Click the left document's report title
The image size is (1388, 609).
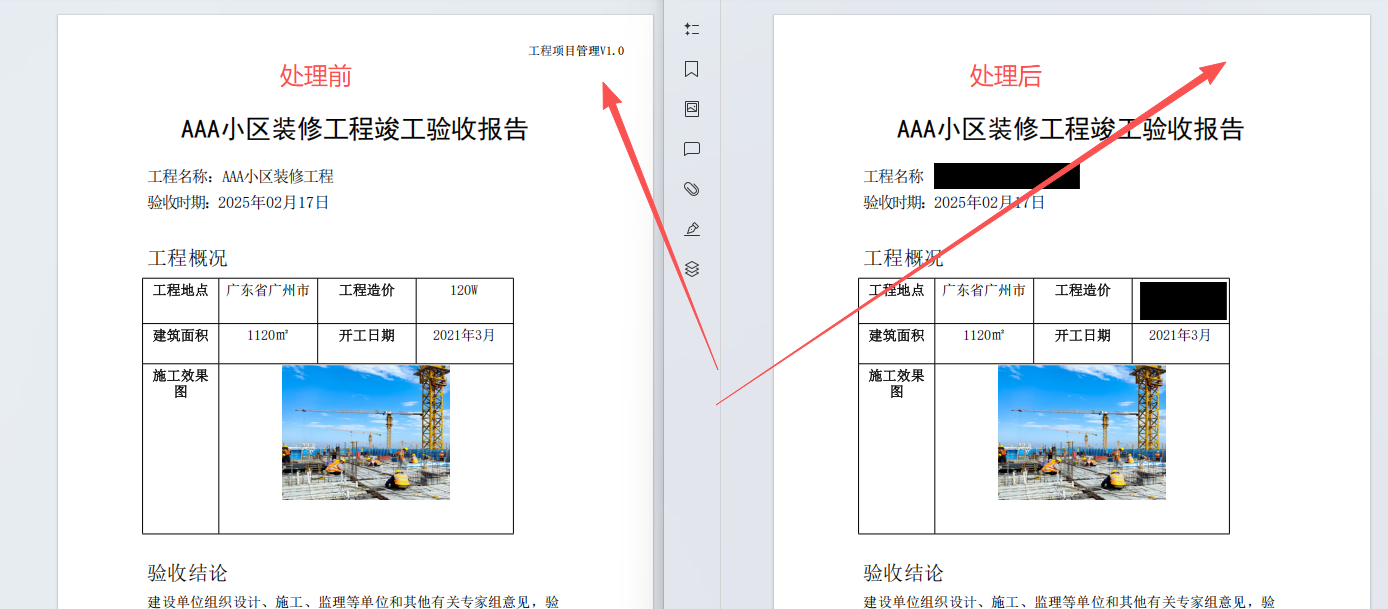355,129
